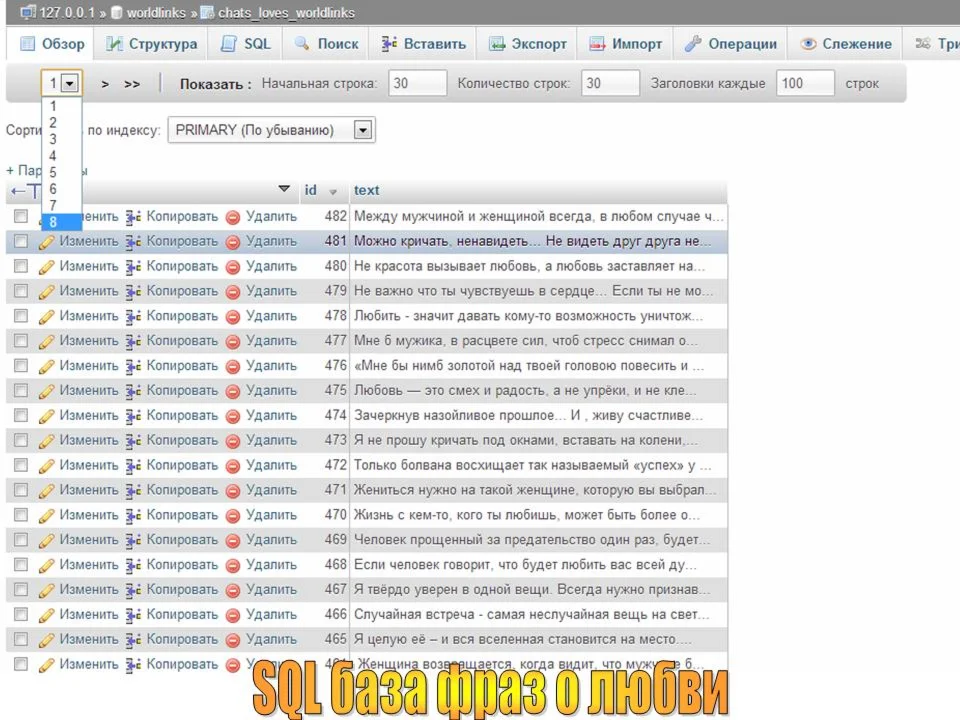Click the copy icon in row 482

133,217
